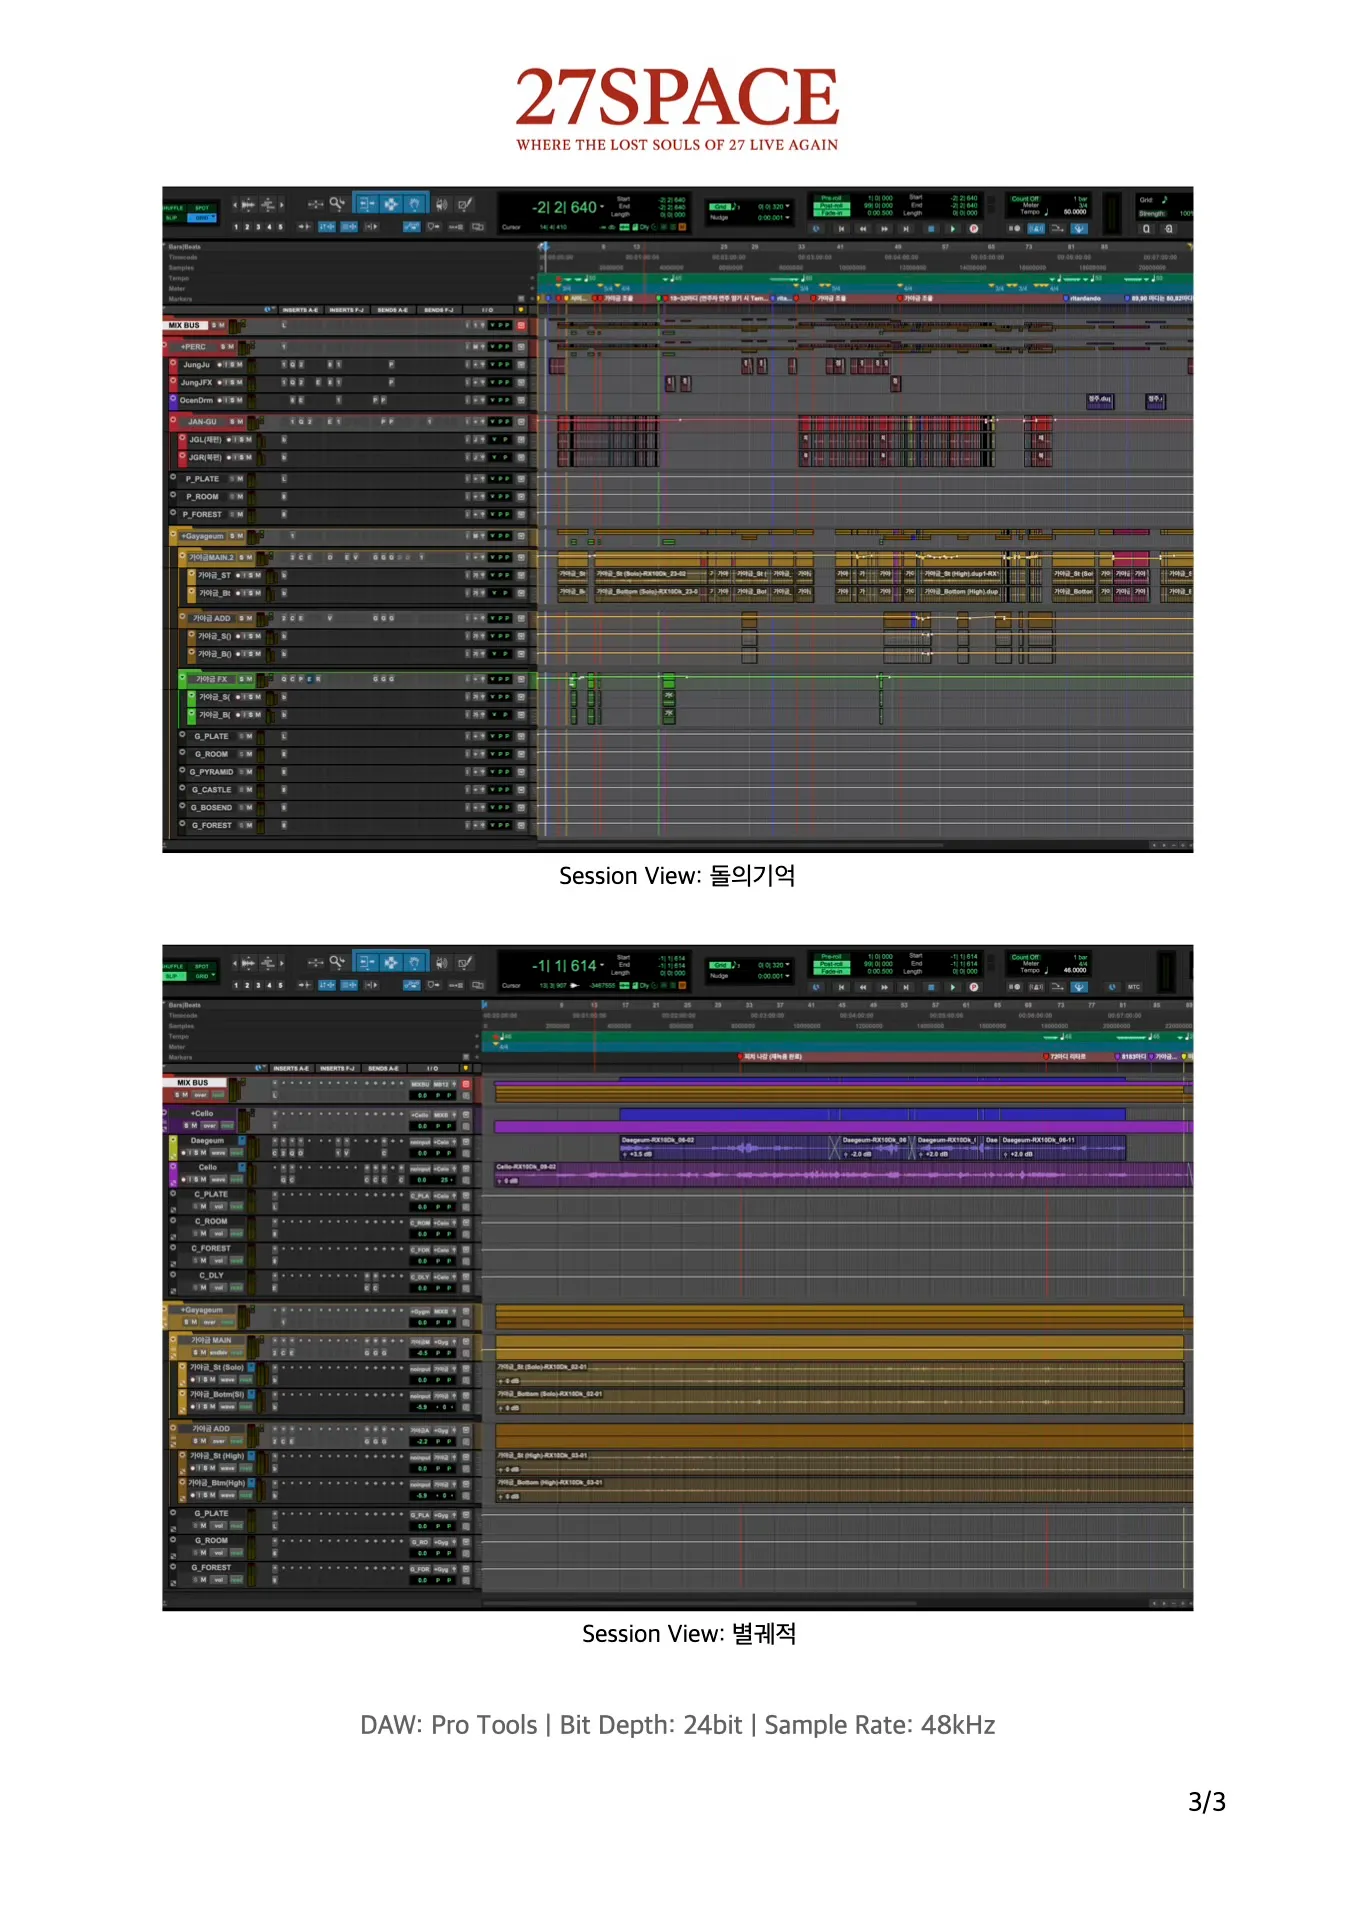Choose the Scrubber speaker tool in 별궤적 session

[441, 962]
